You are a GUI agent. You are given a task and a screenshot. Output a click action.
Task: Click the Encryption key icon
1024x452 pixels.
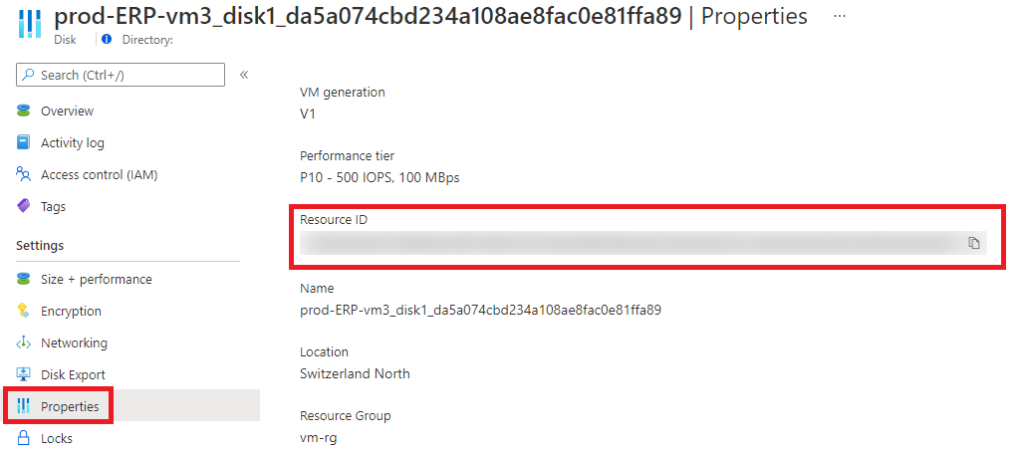point(24,311)
